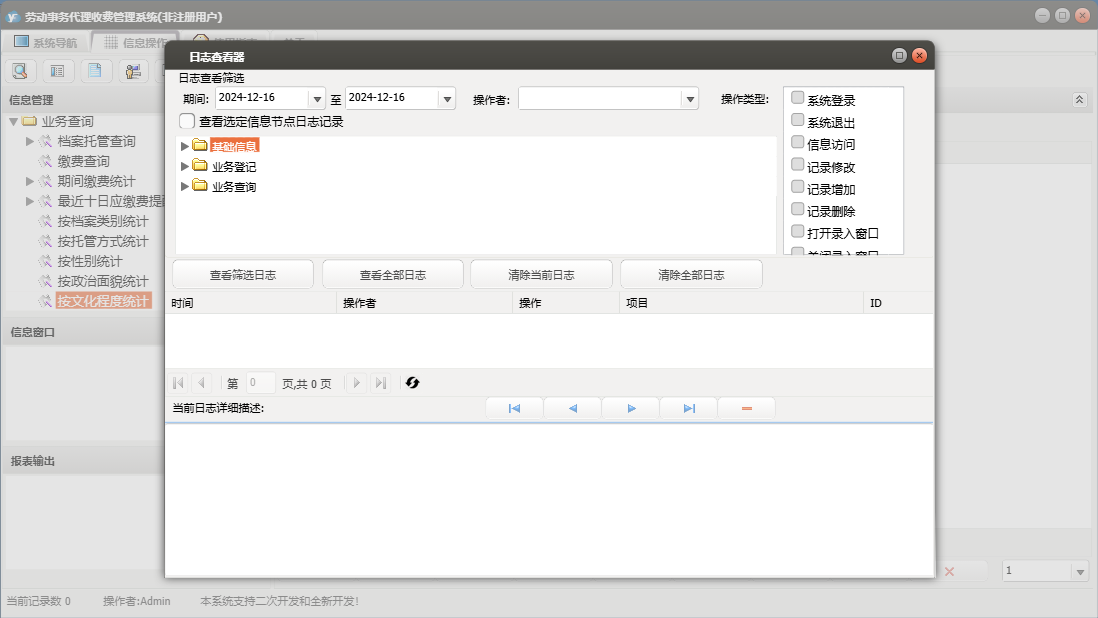Enable the 系统登录 operation type checkbox
The image size is (1098, 618).
(797, 98)
